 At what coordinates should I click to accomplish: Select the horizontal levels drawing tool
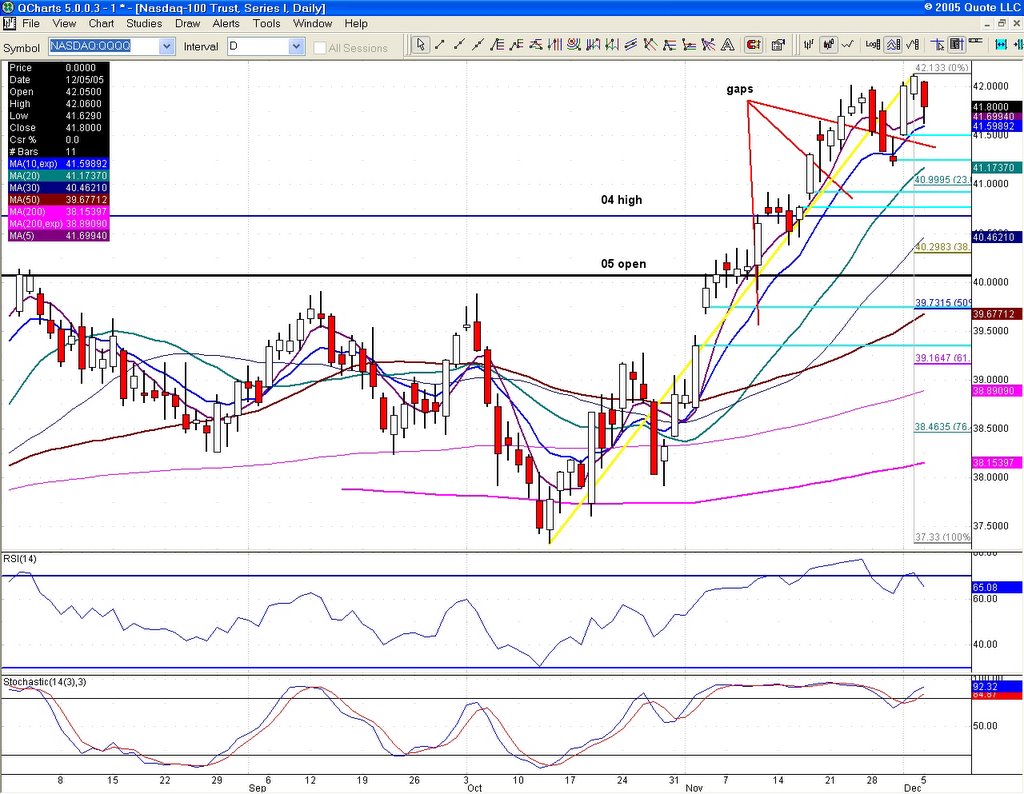688,44
